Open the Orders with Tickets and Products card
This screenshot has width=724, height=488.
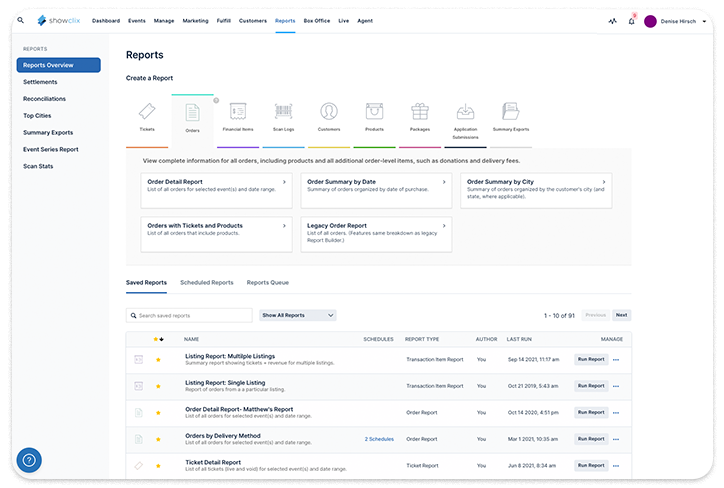(x=216, y=234)
